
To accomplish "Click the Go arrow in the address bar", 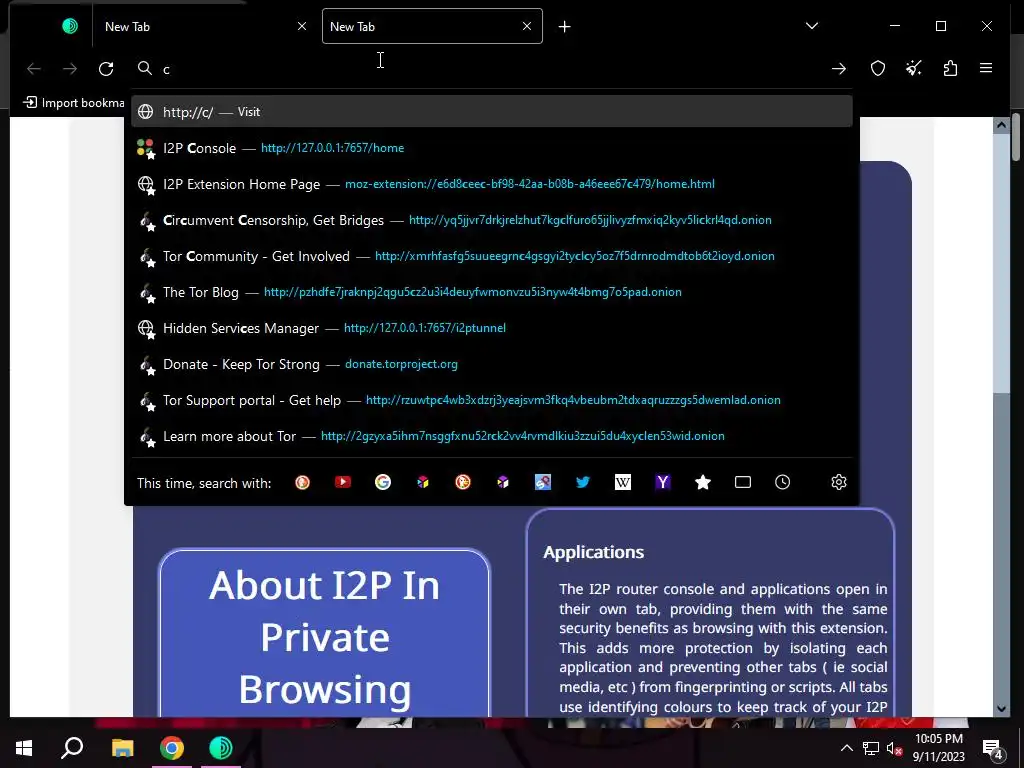I will 839,69.
